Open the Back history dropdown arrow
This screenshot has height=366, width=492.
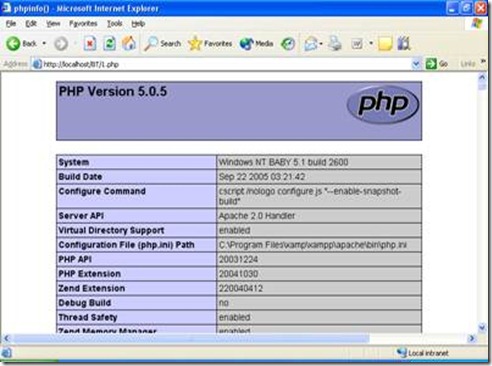(x=44, y=43)
